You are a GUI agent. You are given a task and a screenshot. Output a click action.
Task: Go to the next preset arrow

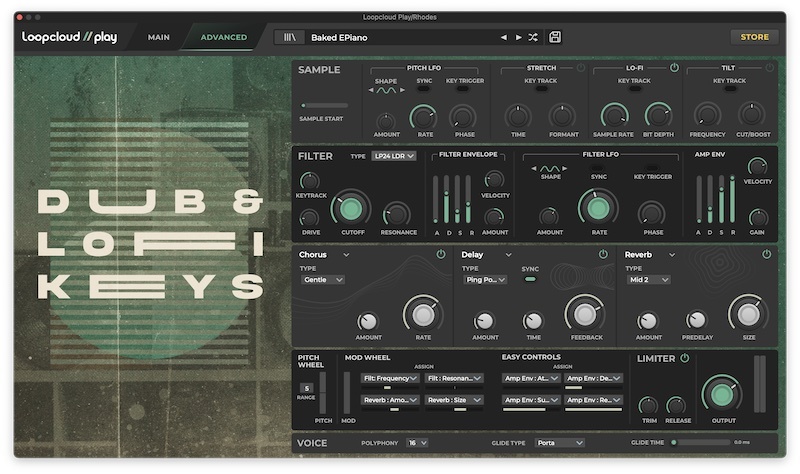(x=518, y=38)
